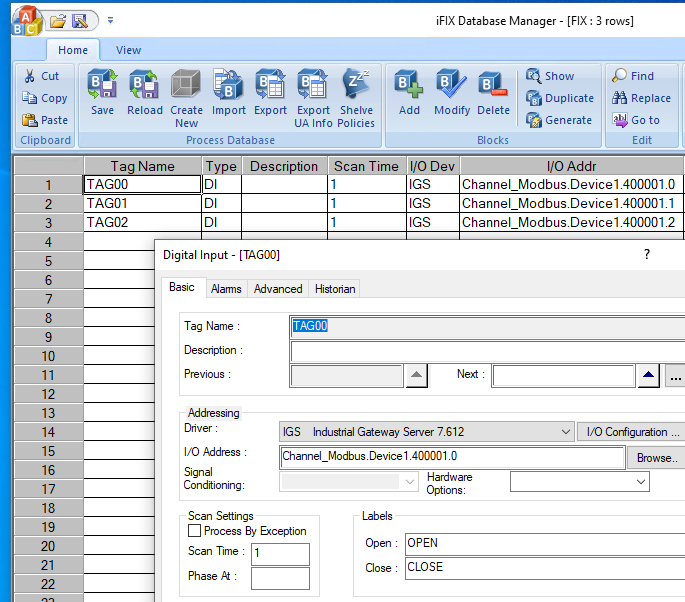Click Show block in ribbon
This screenshot has width=685, height=602.
[550, 76]
